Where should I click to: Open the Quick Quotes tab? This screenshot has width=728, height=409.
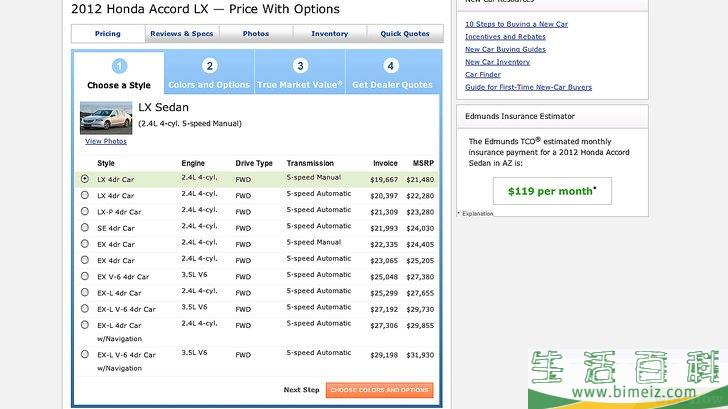click(405, 33)
